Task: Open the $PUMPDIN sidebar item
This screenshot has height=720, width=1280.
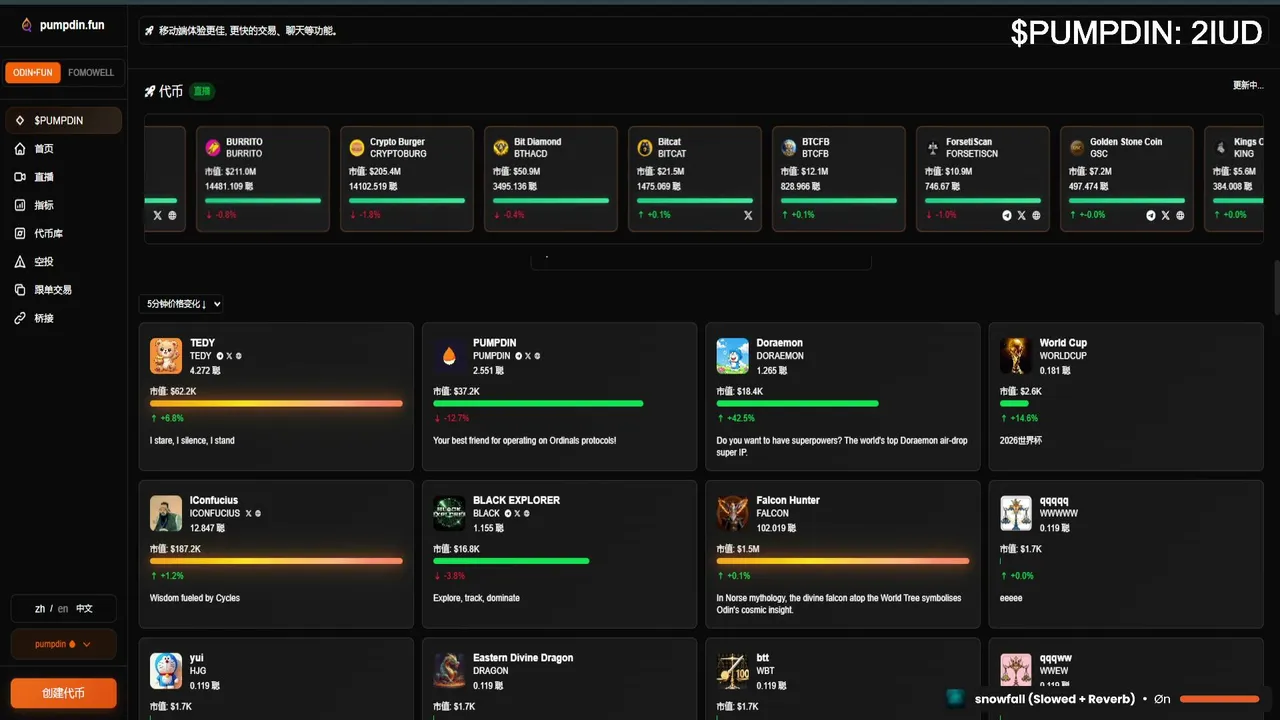Action: [x=63, y=120]
